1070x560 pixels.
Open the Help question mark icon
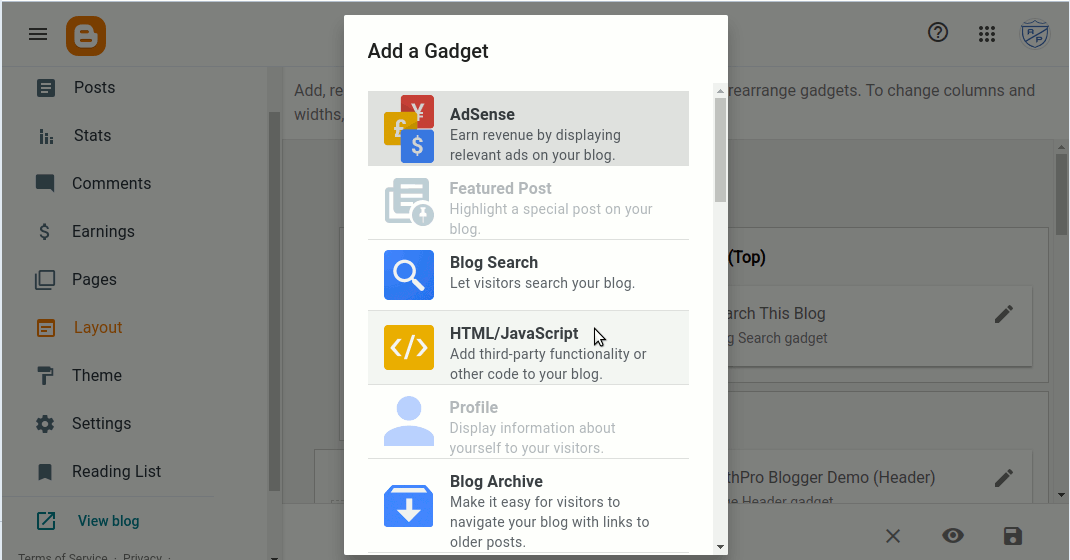[938, 33]
